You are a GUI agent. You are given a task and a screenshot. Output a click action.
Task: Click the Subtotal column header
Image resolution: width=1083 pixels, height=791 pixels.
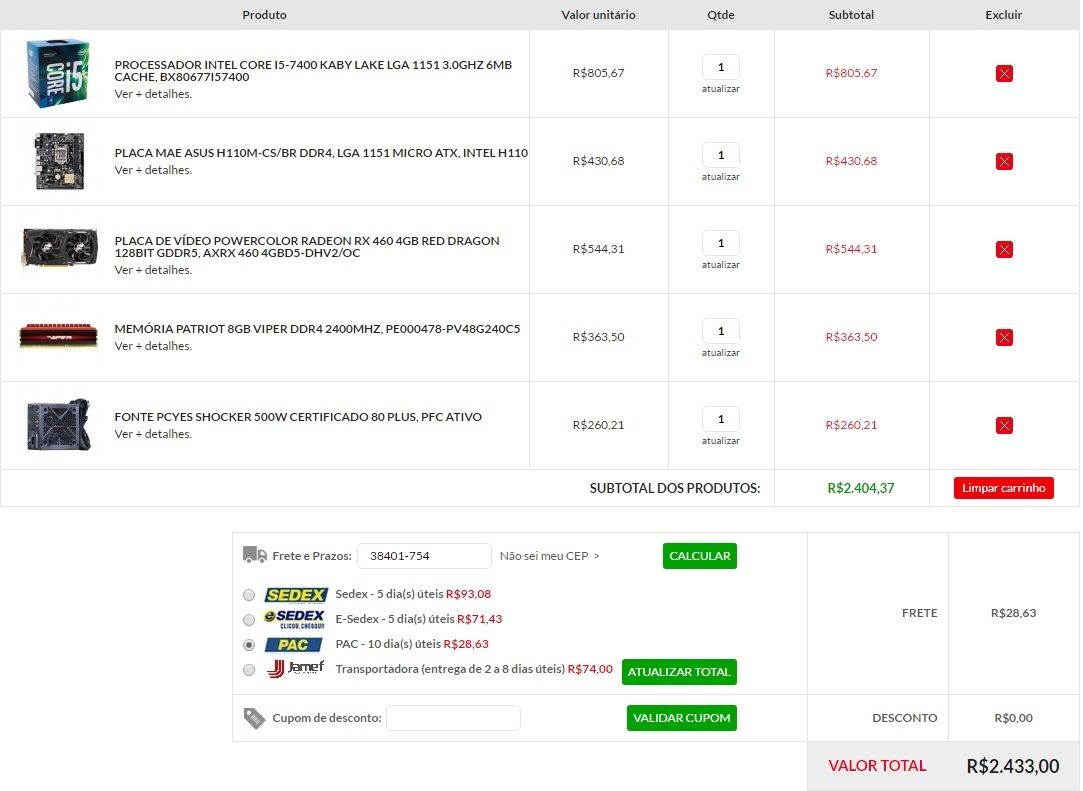(x=851, y=15)
